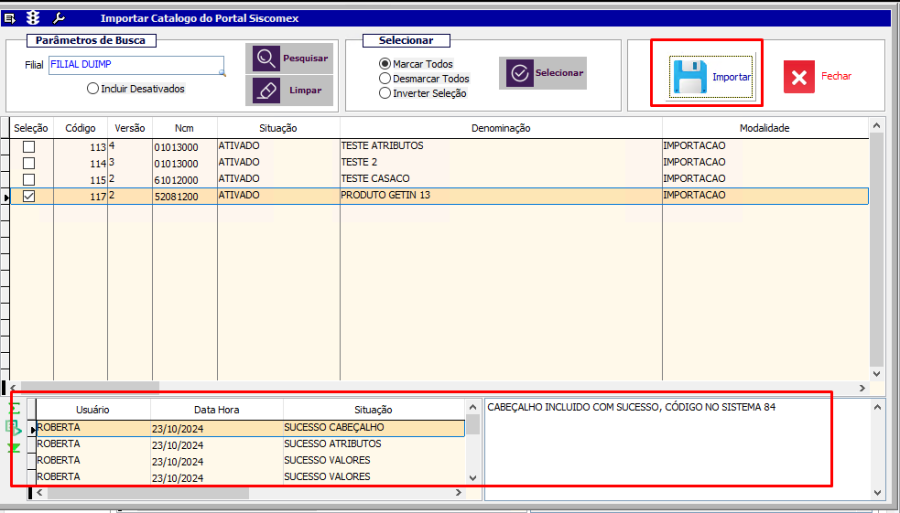The width and height of the screenshot is (900, 513).
Task: Choose the Inverter Seleção radio button
Action: pos(385,93)
